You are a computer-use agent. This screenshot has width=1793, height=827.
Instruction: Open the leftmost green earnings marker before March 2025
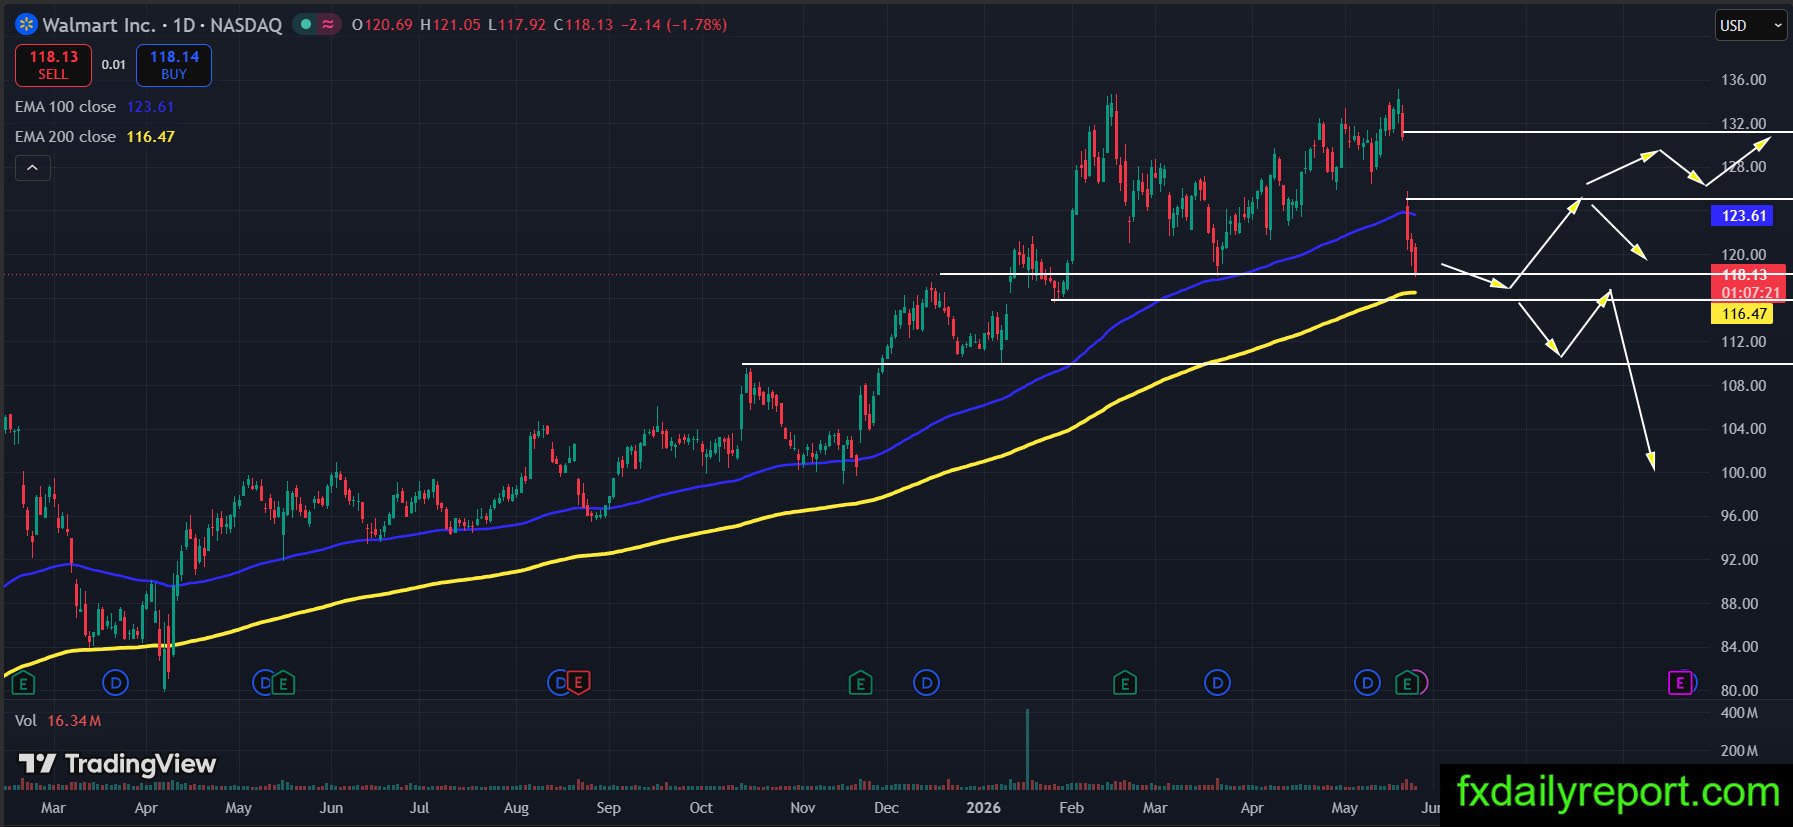pos(22,683)
